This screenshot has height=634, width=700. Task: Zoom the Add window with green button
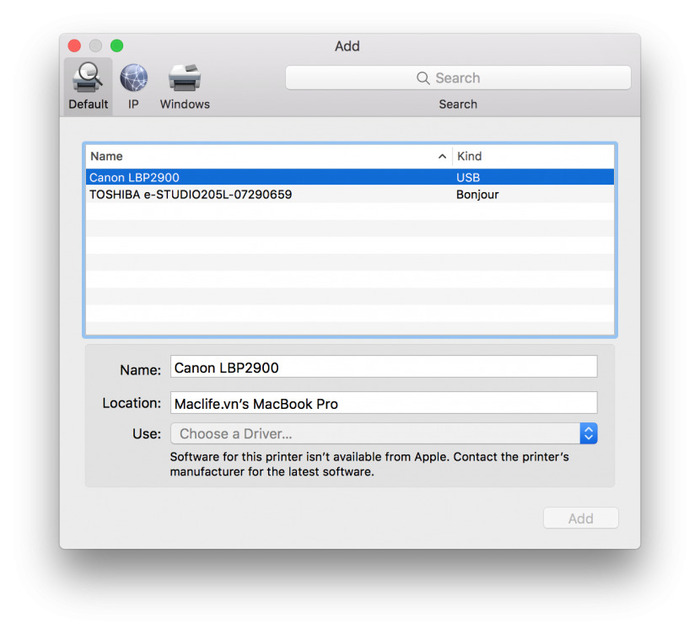point(117,46)
